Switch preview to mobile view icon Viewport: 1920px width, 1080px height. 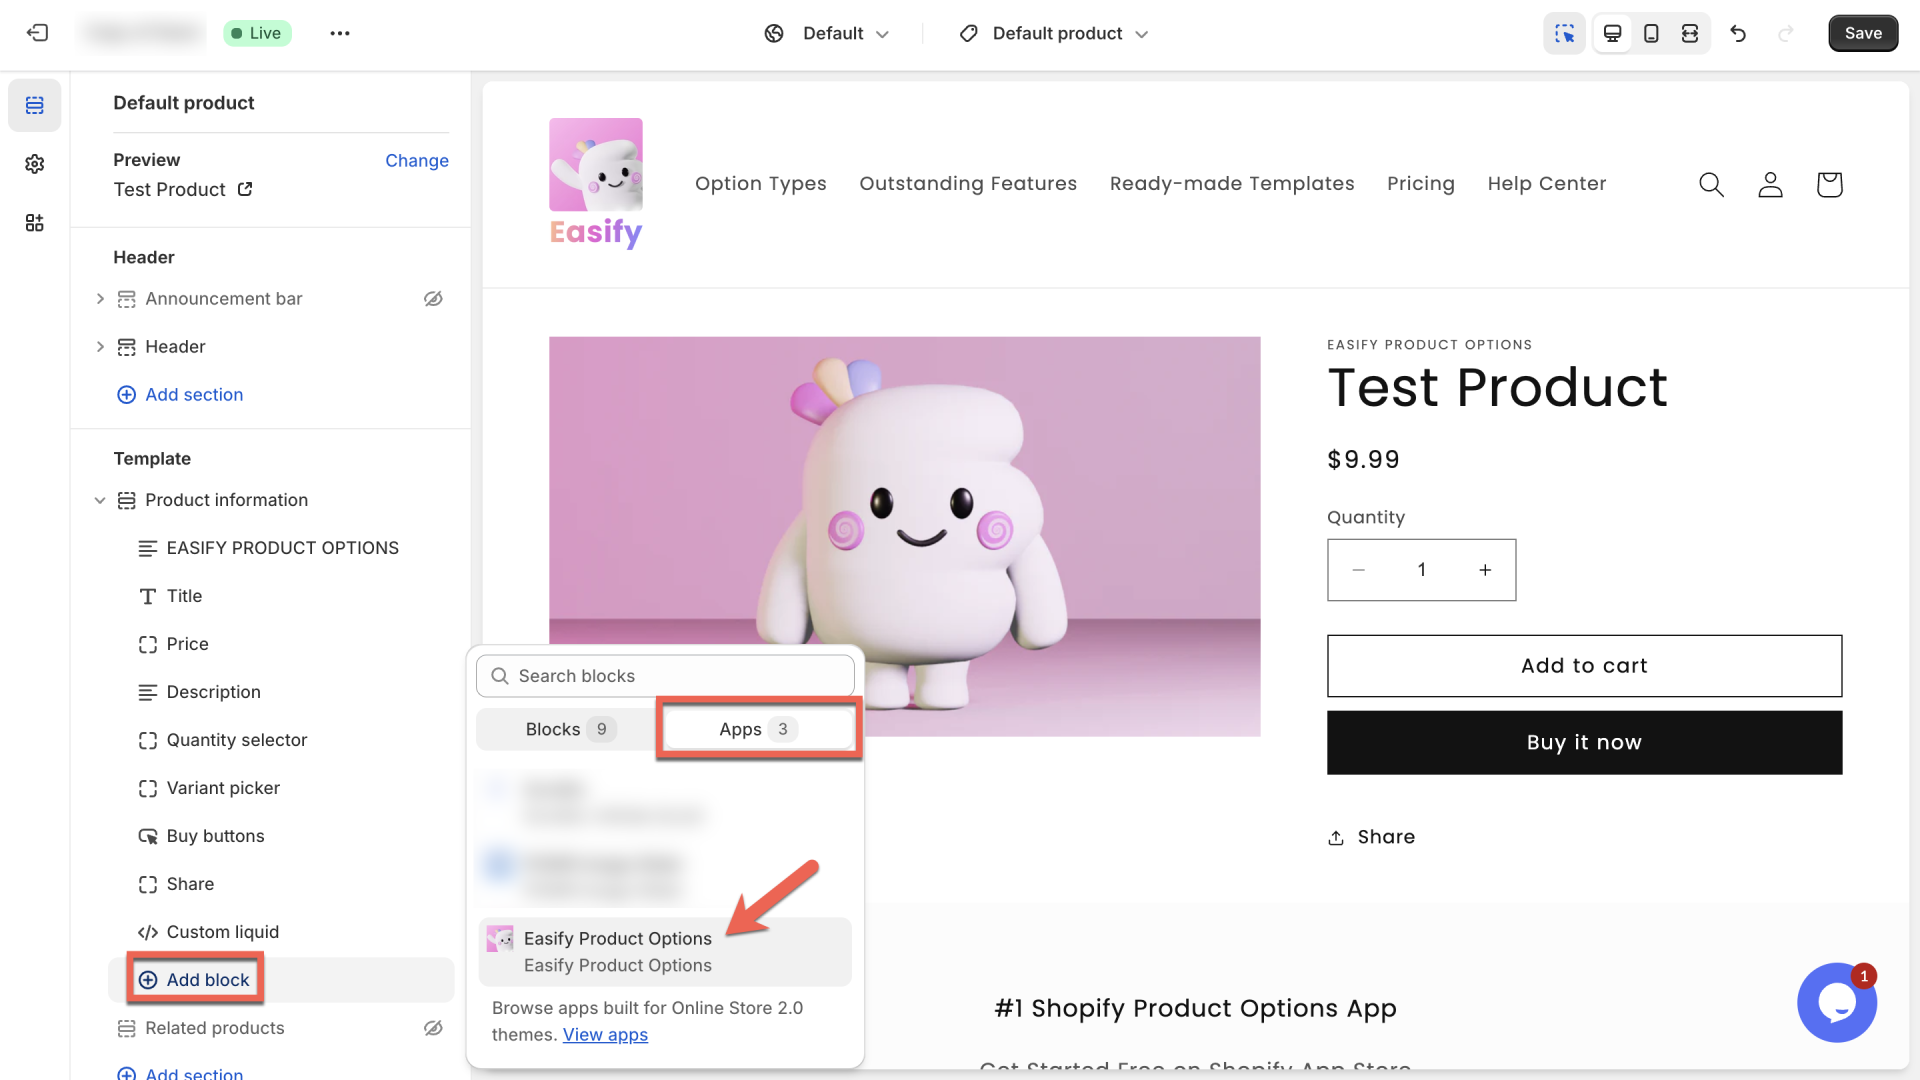tap(1650, 33)
